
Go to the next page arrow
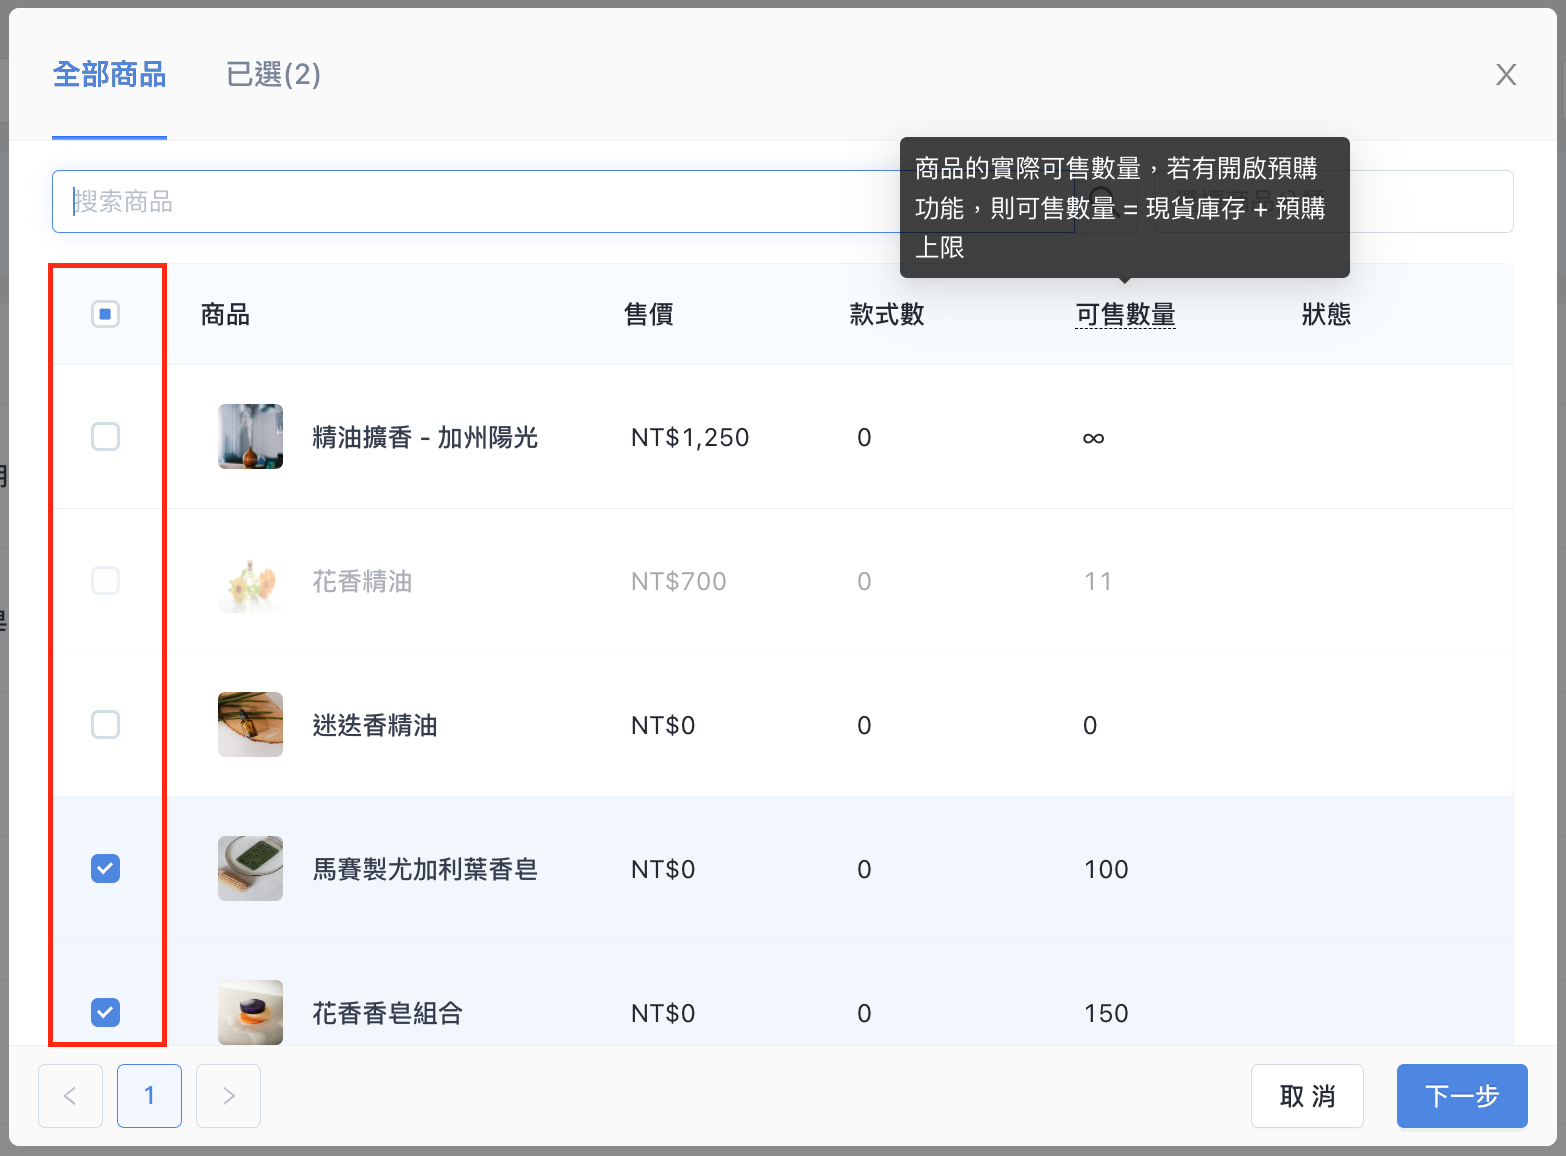[x=228, y=1096]
